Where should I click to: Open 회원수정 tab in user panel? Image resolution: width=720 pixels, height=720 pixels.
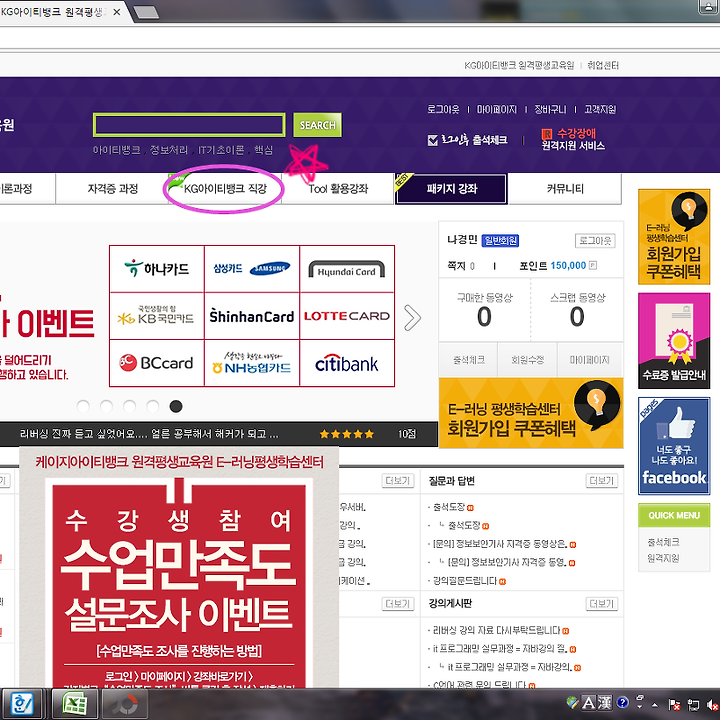[528, 360]
